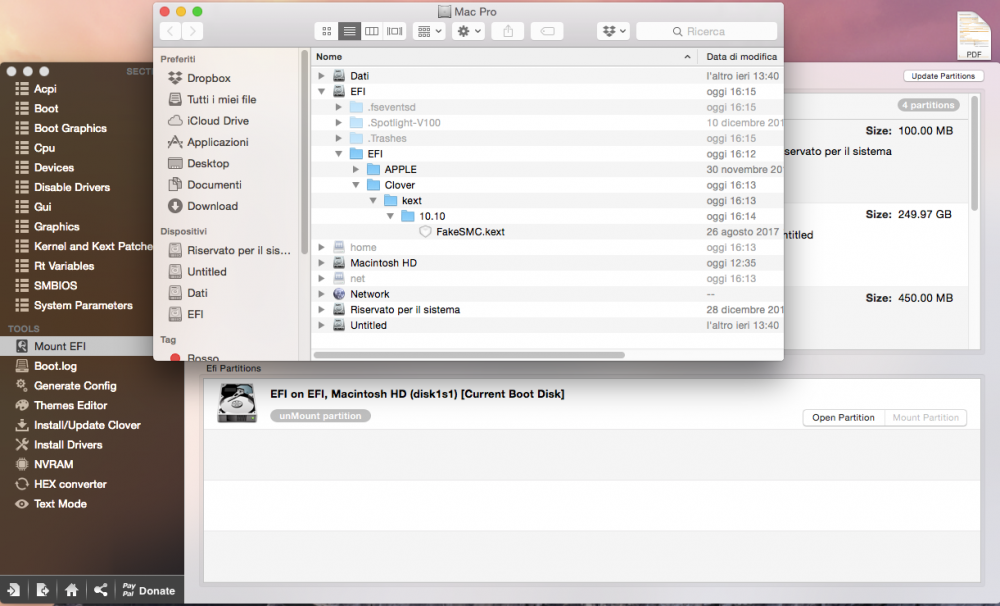The image size is (1000, 606).
Task: Select Riservato per il sistema row in list
Action: (547, 309)
